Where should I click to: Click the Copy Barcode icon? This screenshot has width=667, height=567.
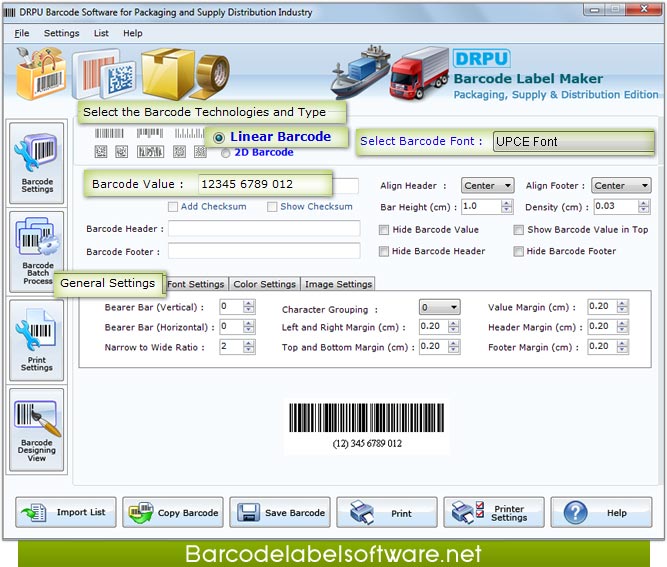pyautogui.click(x=141, y=512)
